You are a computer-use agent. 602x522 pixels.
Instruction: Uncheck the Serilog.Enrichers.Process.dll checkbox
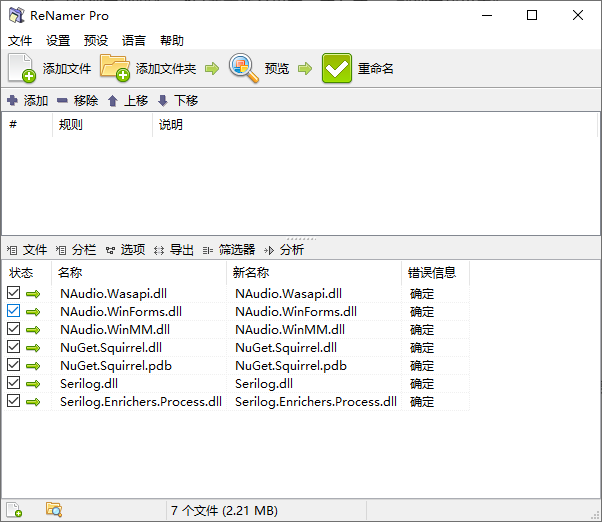tap(13, 401)
